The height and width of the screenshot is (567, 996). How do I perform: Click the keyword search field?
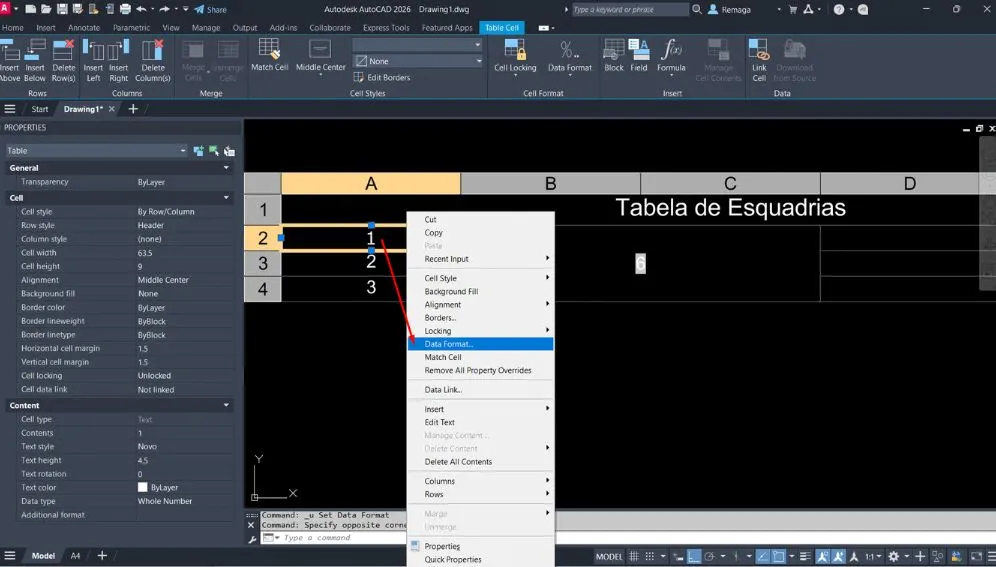pyautogui.click(x=630, y=10)
